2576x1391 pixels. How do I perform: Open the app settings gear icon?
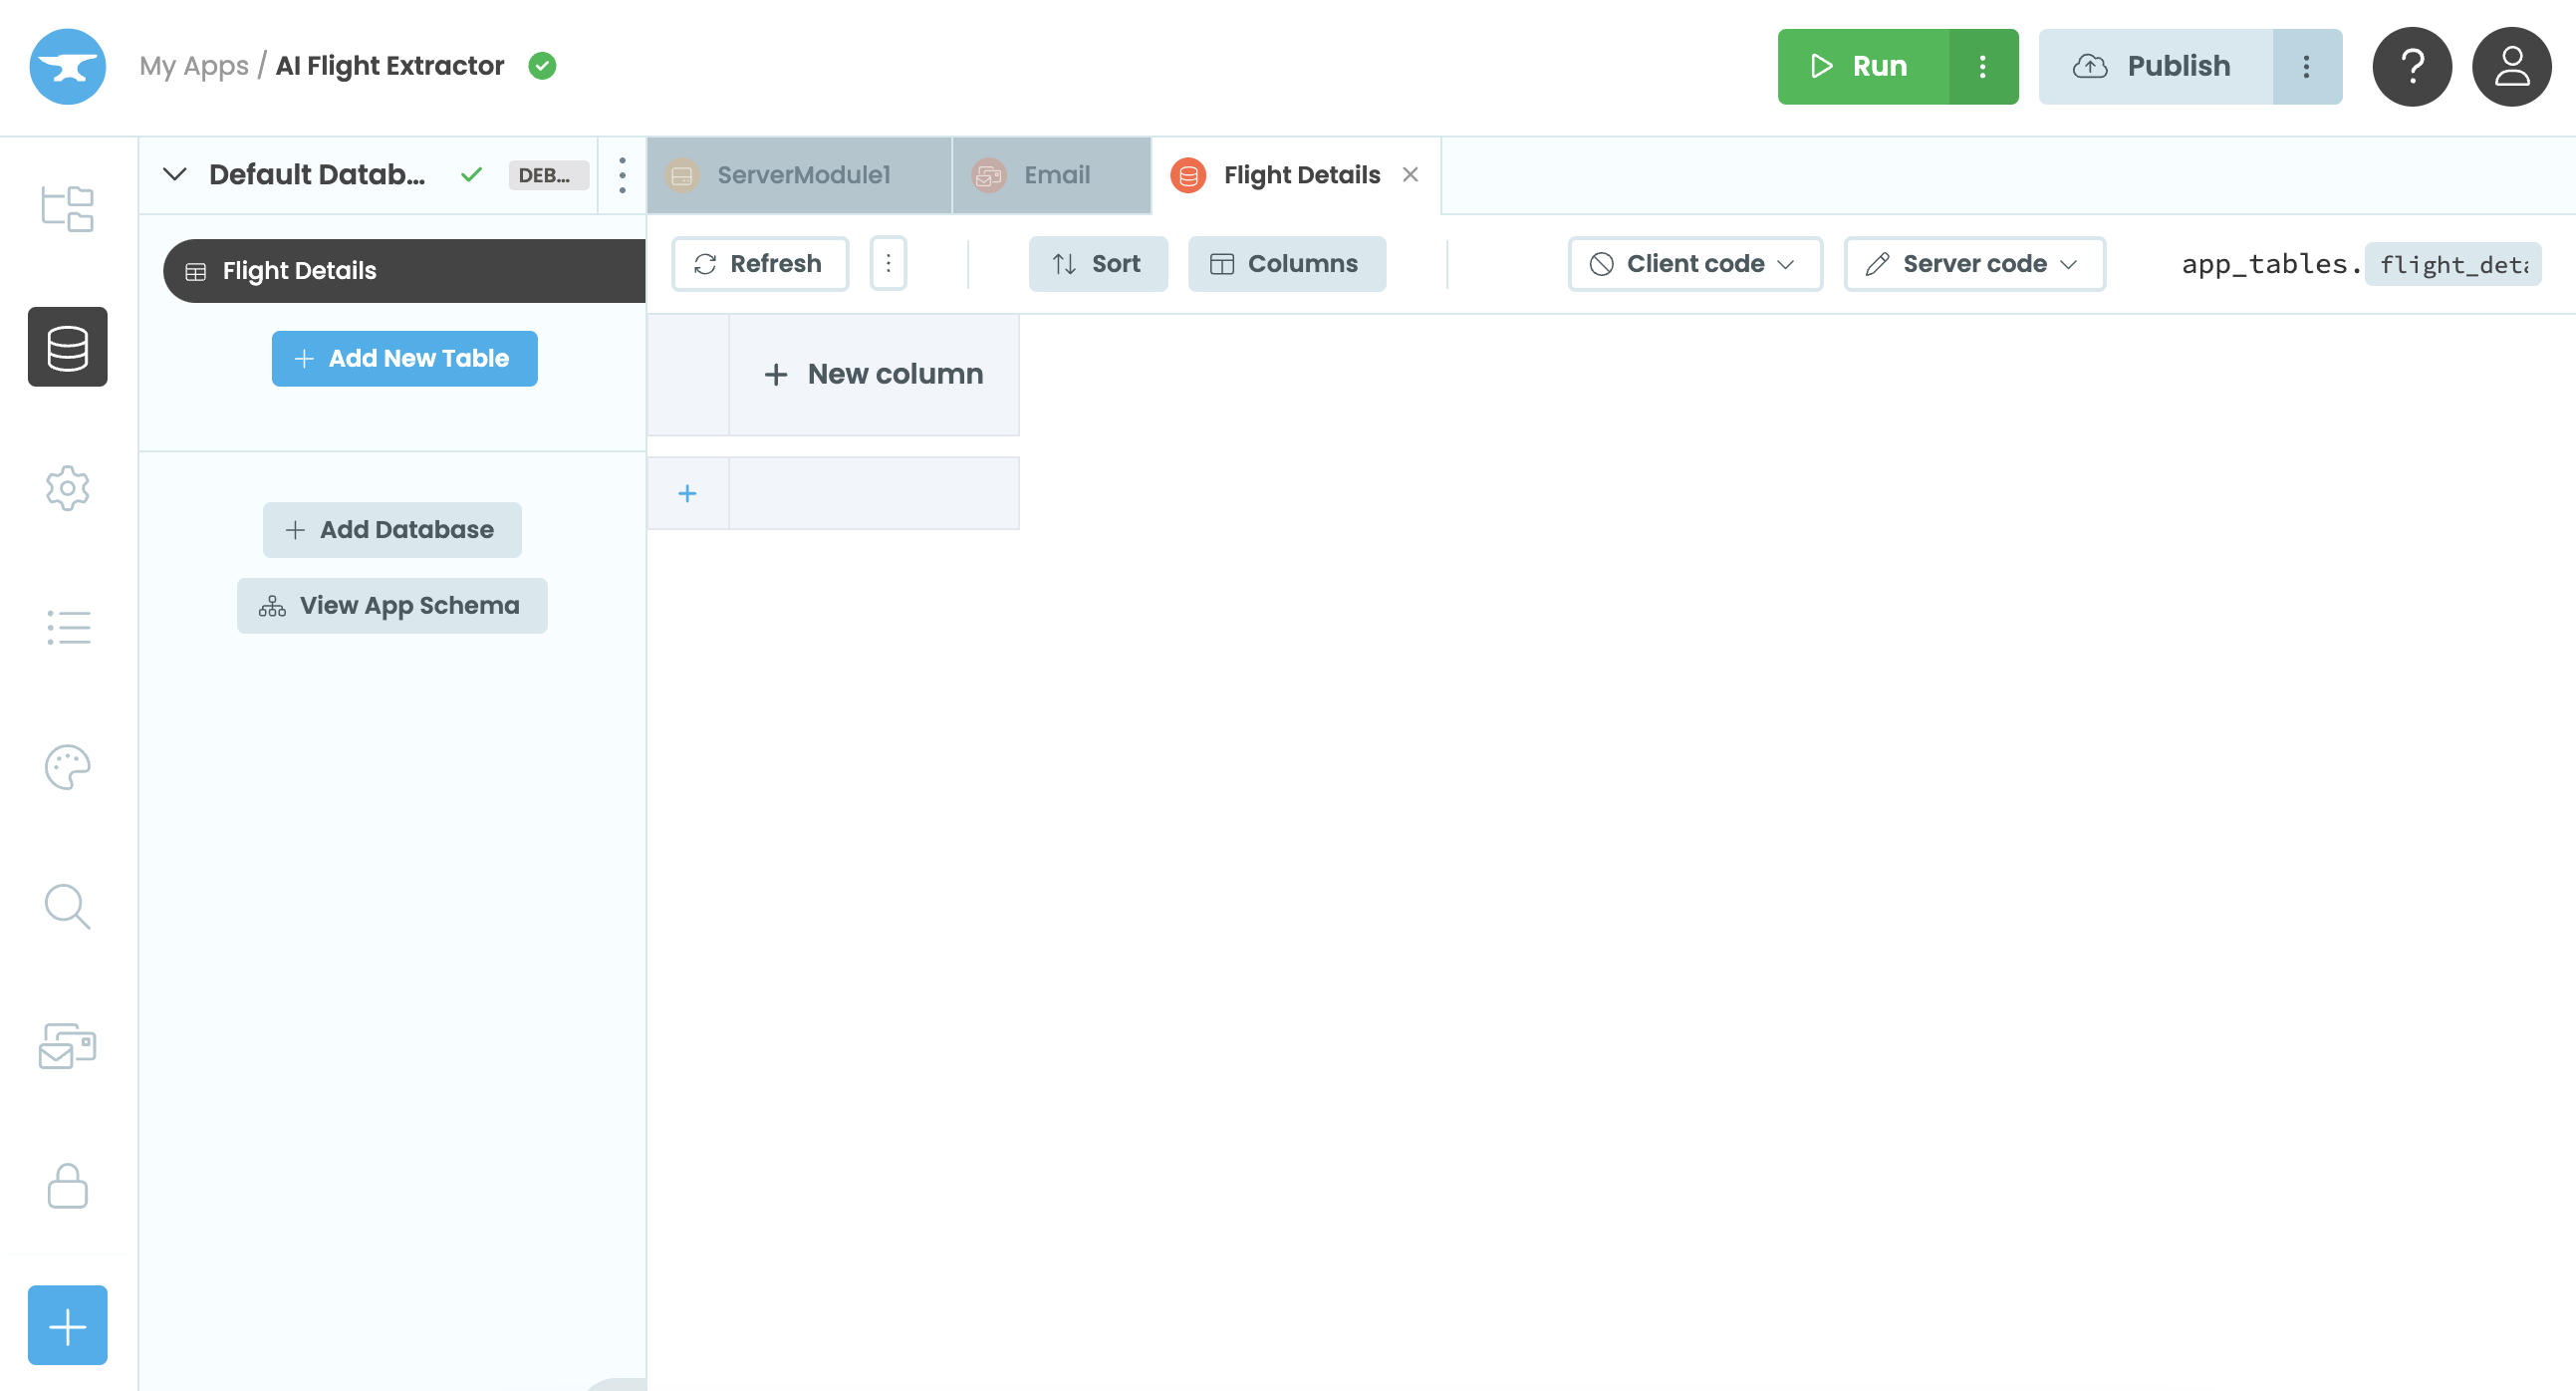[x=67, y=489]
